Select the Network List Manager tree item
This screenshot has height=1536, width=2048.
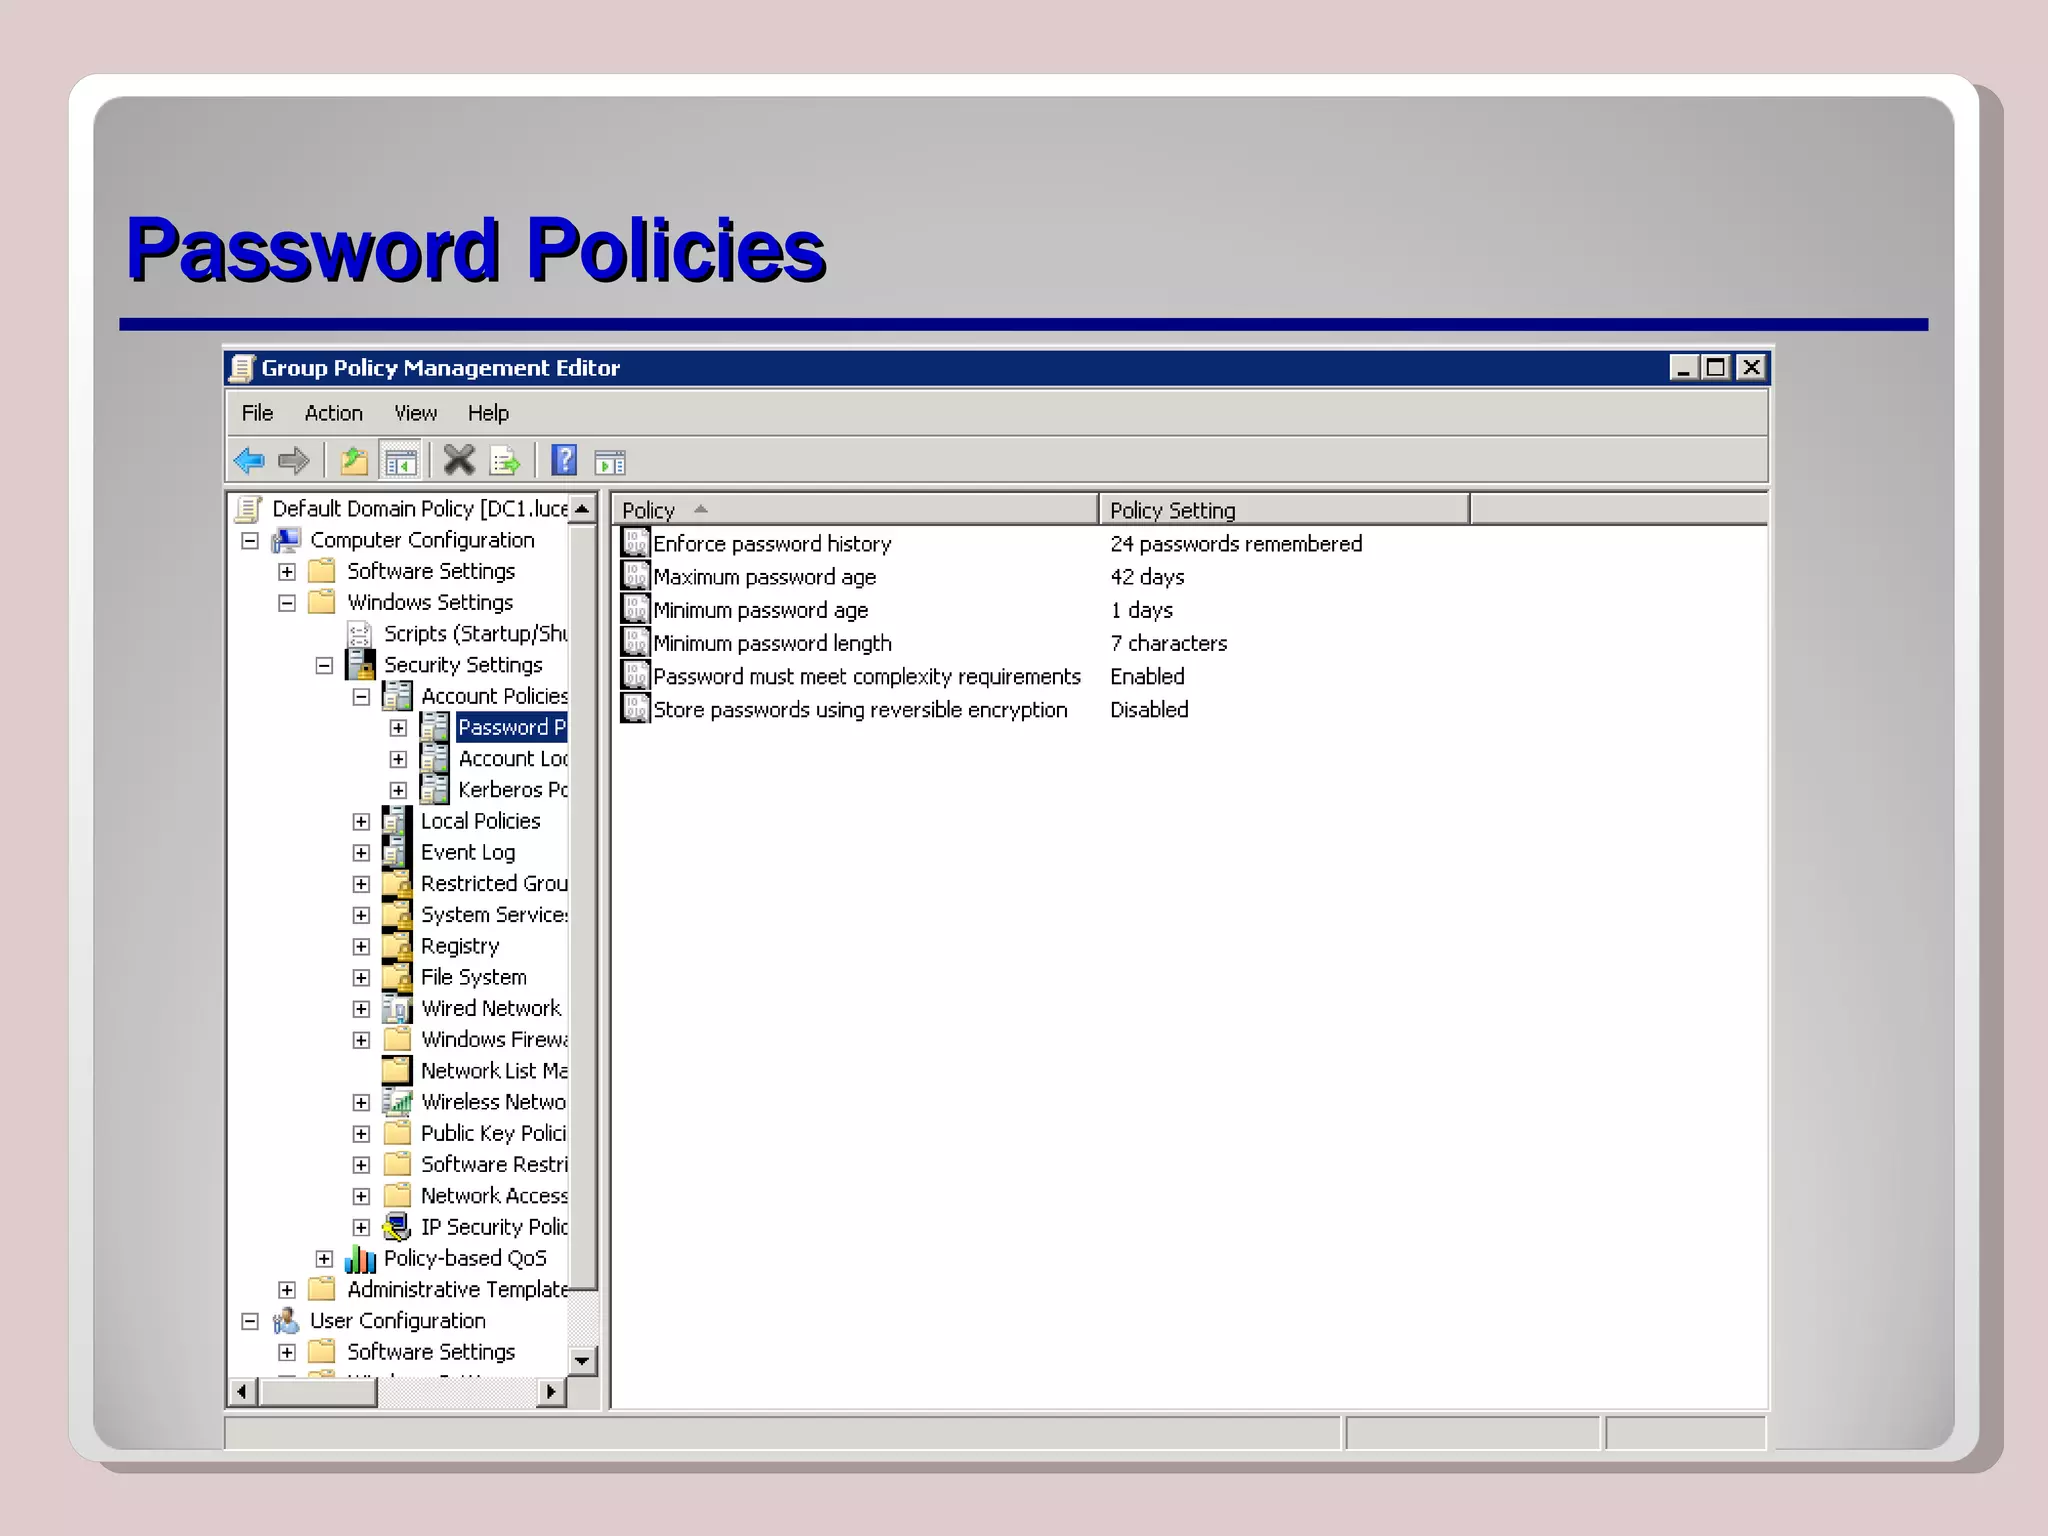(x=493, y=1071)
